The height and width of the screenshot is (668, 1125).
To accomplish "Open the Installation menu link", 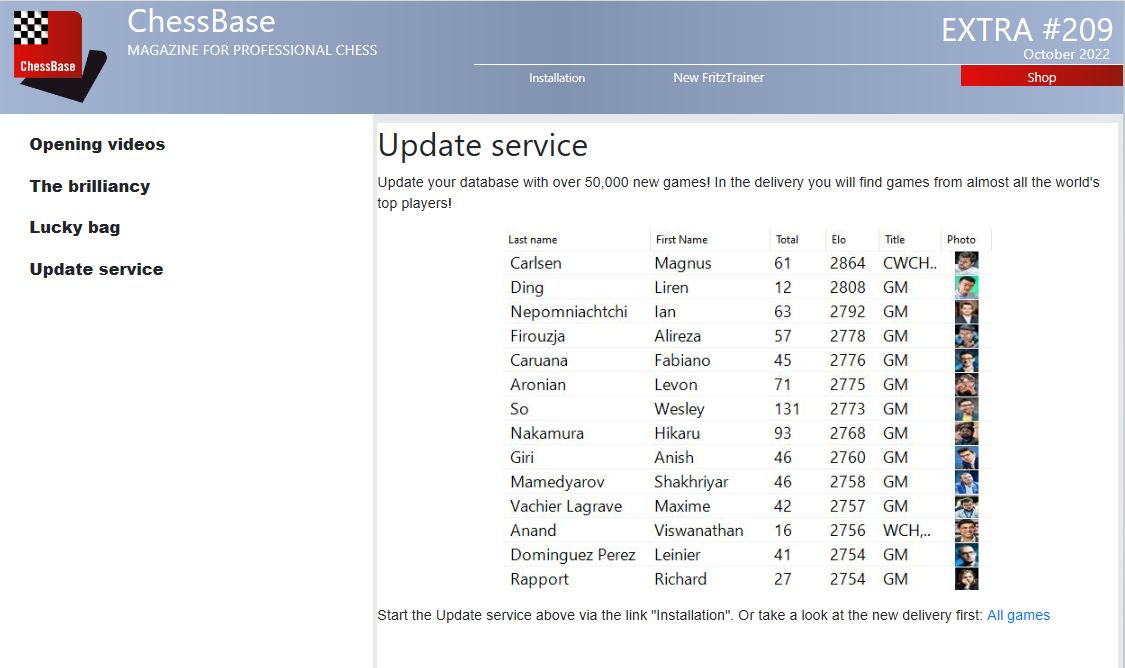I will point(557,77).
